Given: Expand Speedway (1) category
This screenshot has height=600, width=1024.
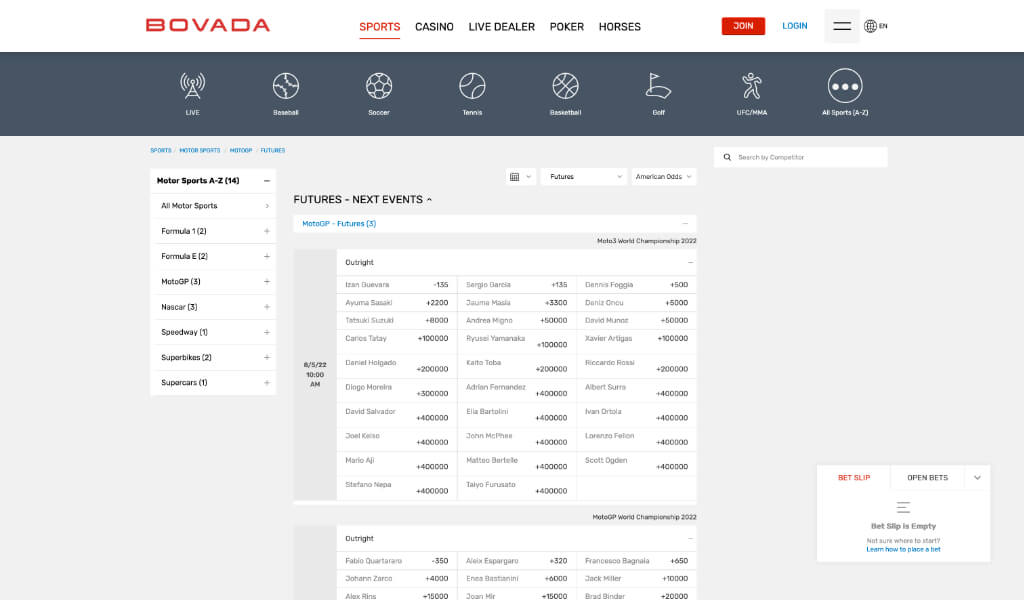Looking at the screenshot, I should [266, 332].
